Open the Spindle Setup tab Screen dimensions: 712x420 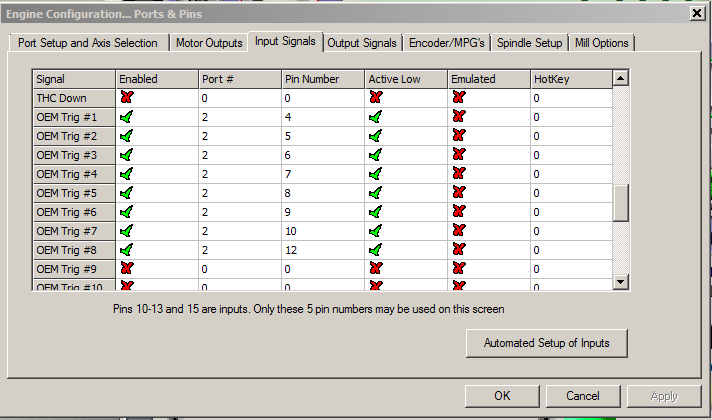pos(529,43)
